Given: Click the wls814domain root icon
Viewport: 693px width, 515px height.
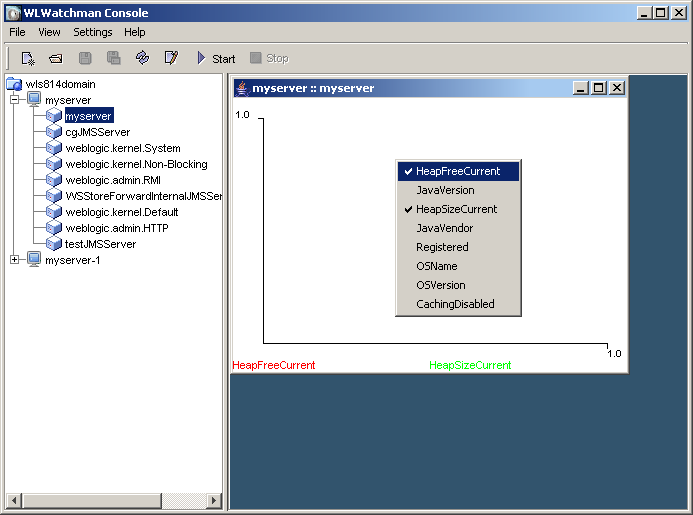Looking at the screenshot, I should click(x=15, y=84).
